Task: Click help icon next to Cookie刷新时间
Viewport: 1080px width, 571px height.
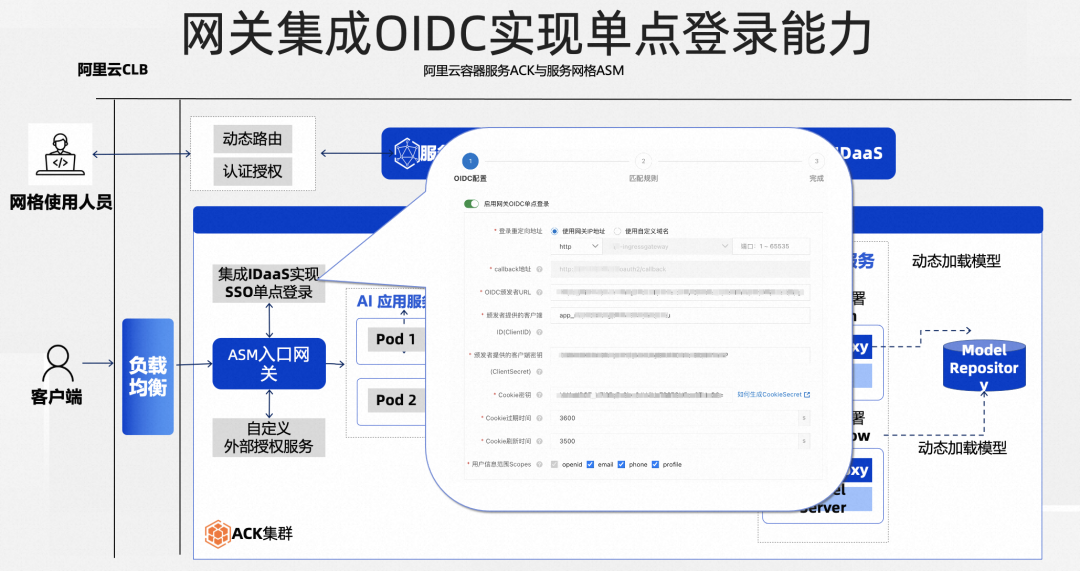Action: point(539,441)
